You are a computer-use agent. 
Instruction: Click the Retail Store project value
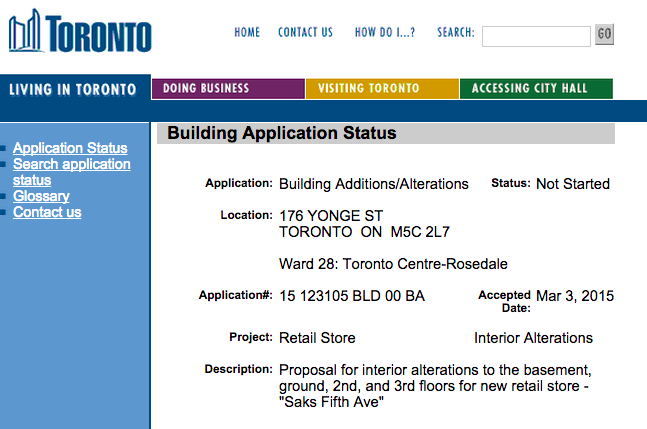tap(317, 338)
